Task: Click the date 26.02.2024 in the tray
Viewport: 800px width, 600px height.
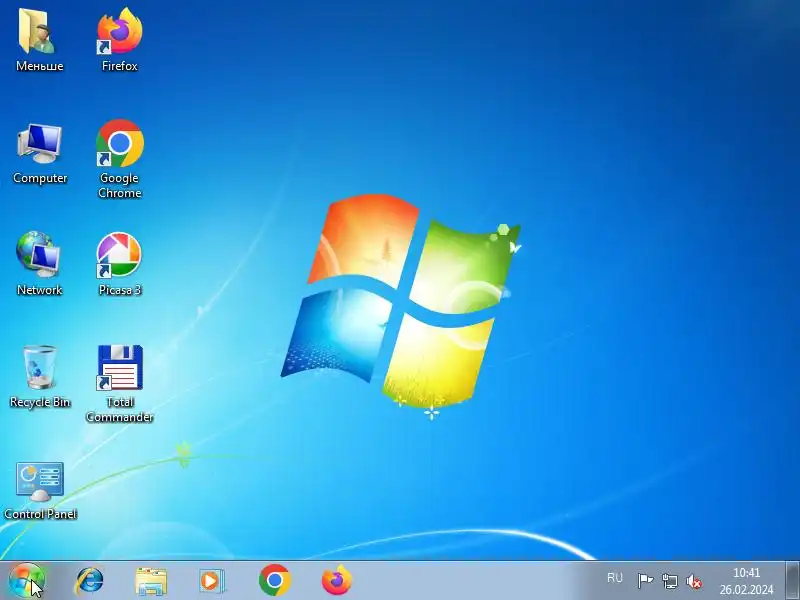Action: coord(746,589)
